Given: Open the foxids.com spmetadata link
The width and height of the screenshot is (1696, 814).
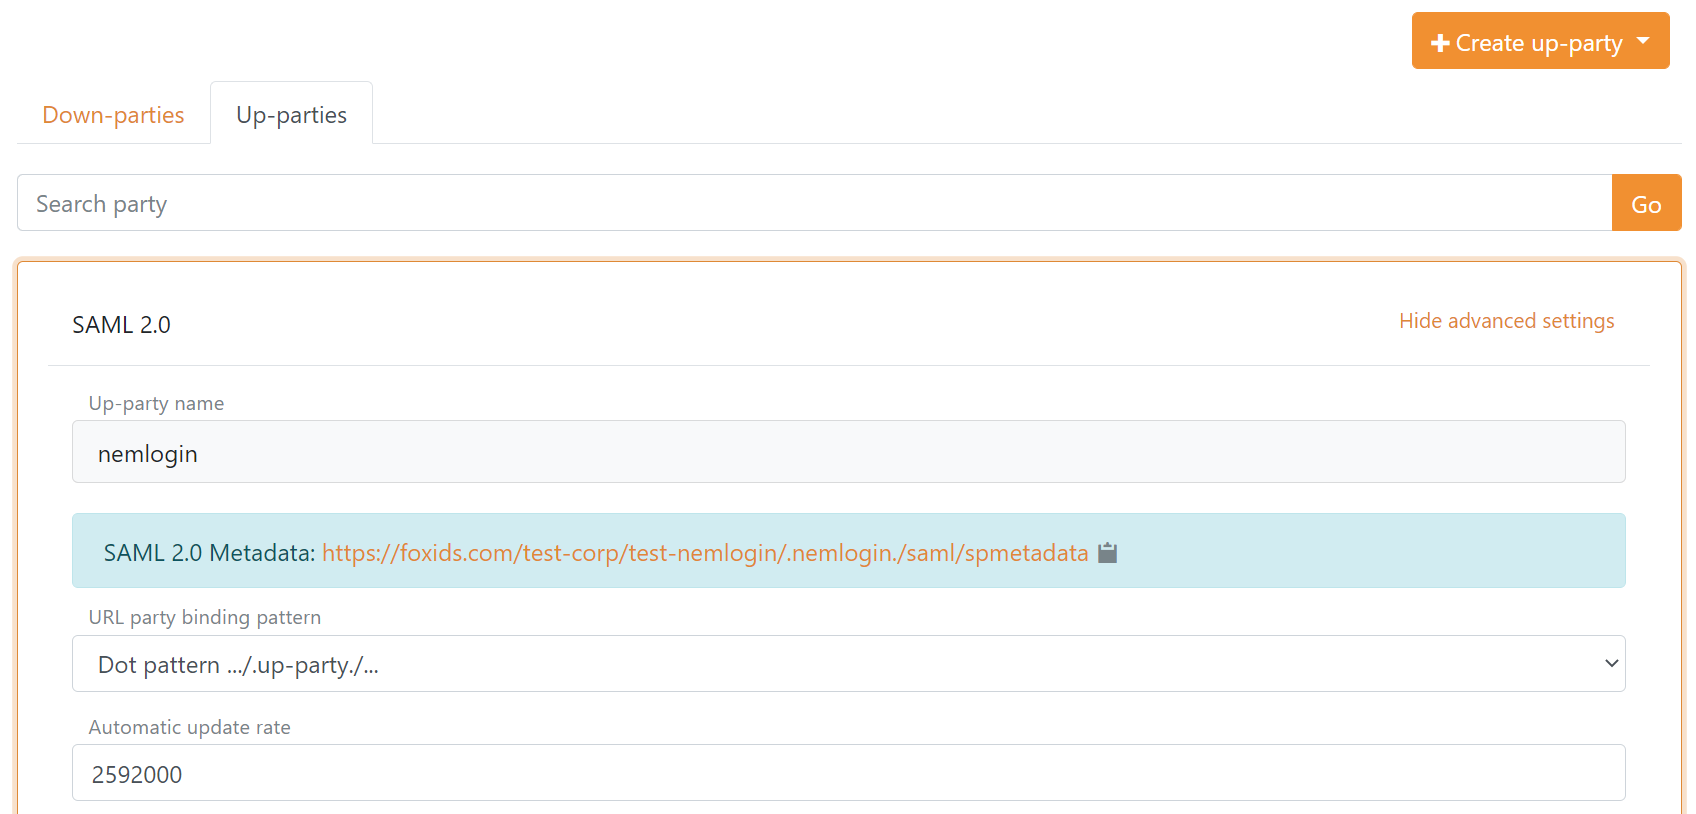Looking at the screenshot, I should click(x=704, y=553).
